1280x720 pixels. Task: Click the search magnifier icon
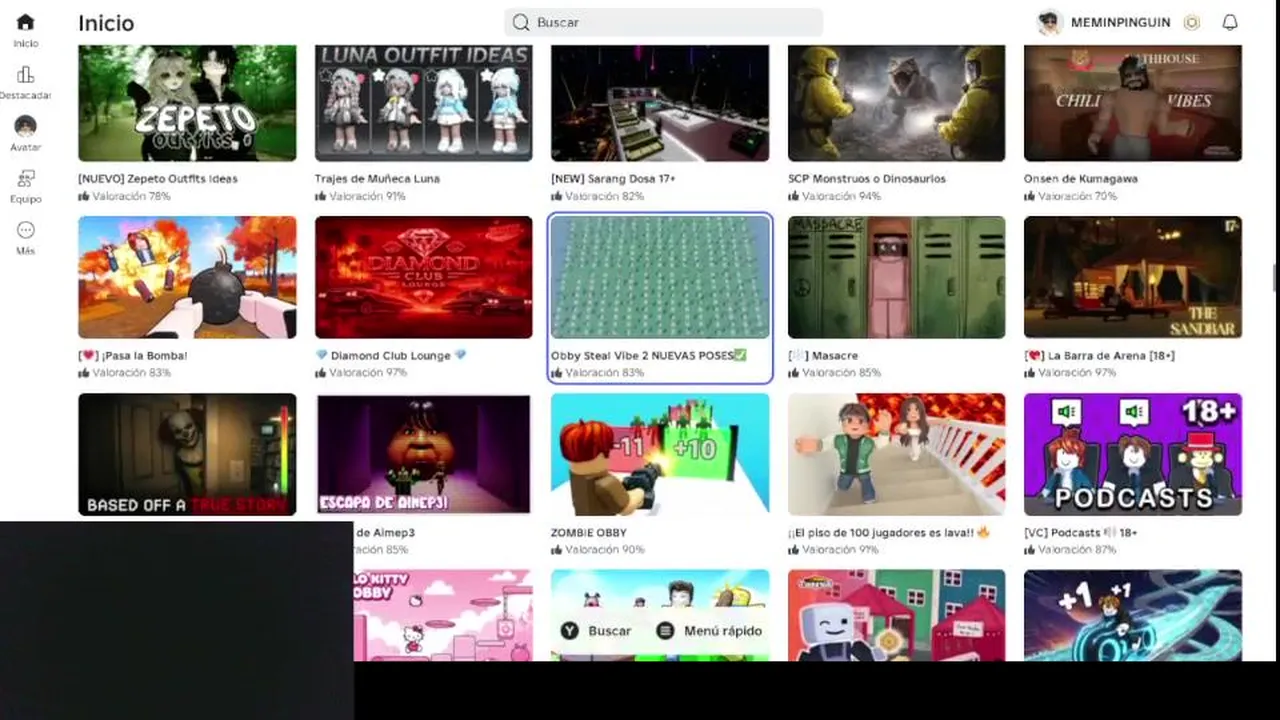520,22
